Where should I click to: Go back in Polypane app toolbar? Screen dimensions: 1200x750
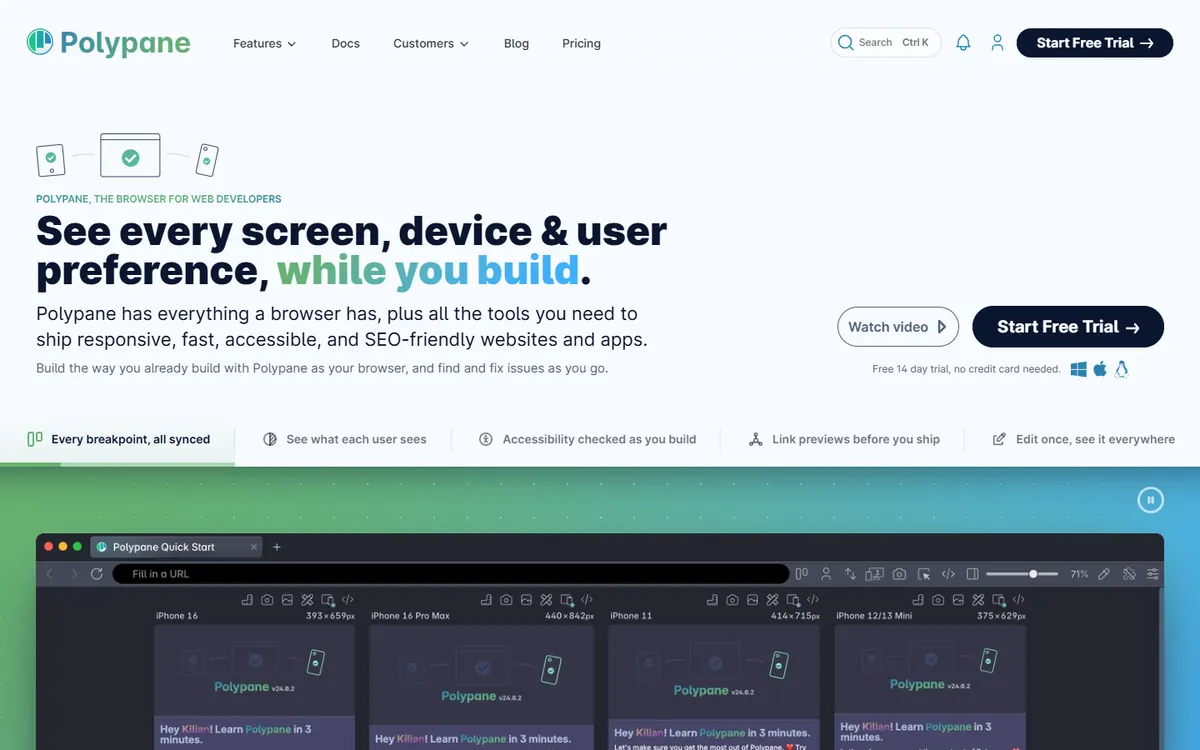click(x=50, y=574)
